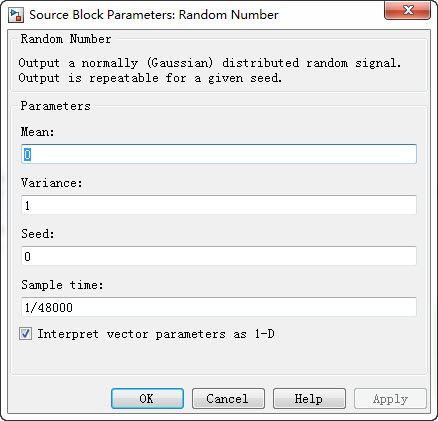Click the 'Parameters' group heading
Image resolution: width=438 pixels, height=421 pixels.
coord(56,106)
